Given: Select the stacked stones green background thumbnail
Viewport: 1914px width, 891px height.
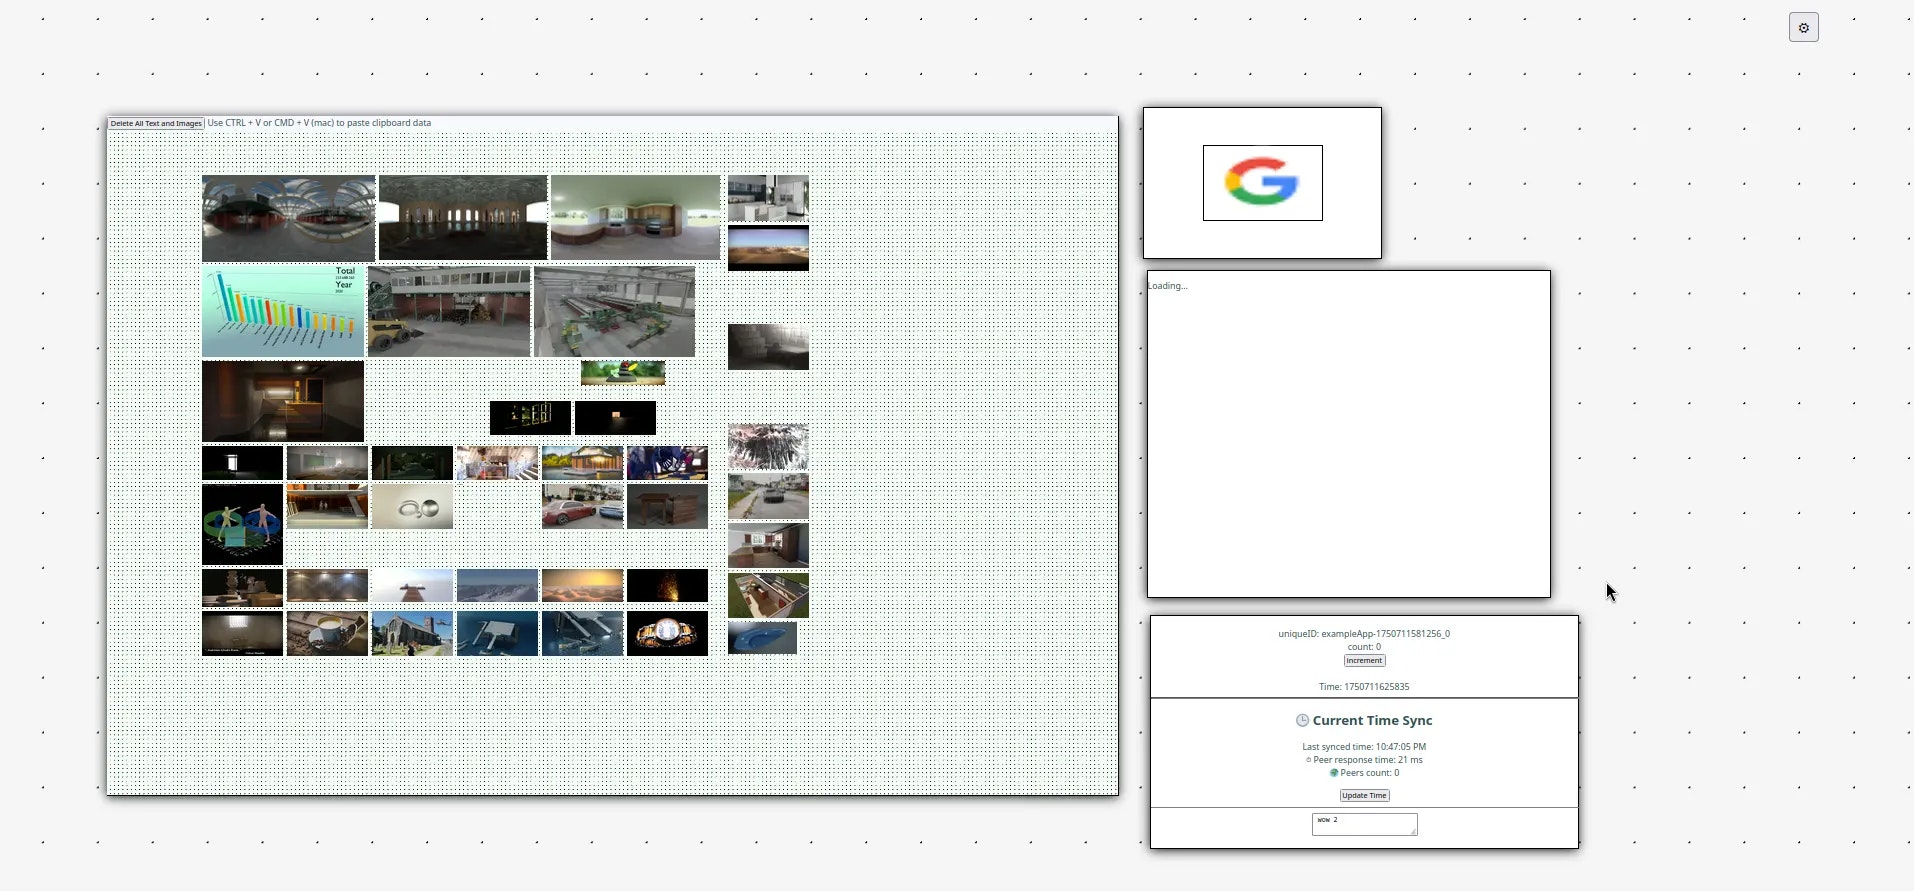Looking at the screenshot, I should pyautogui.click(x=623, y=373).
